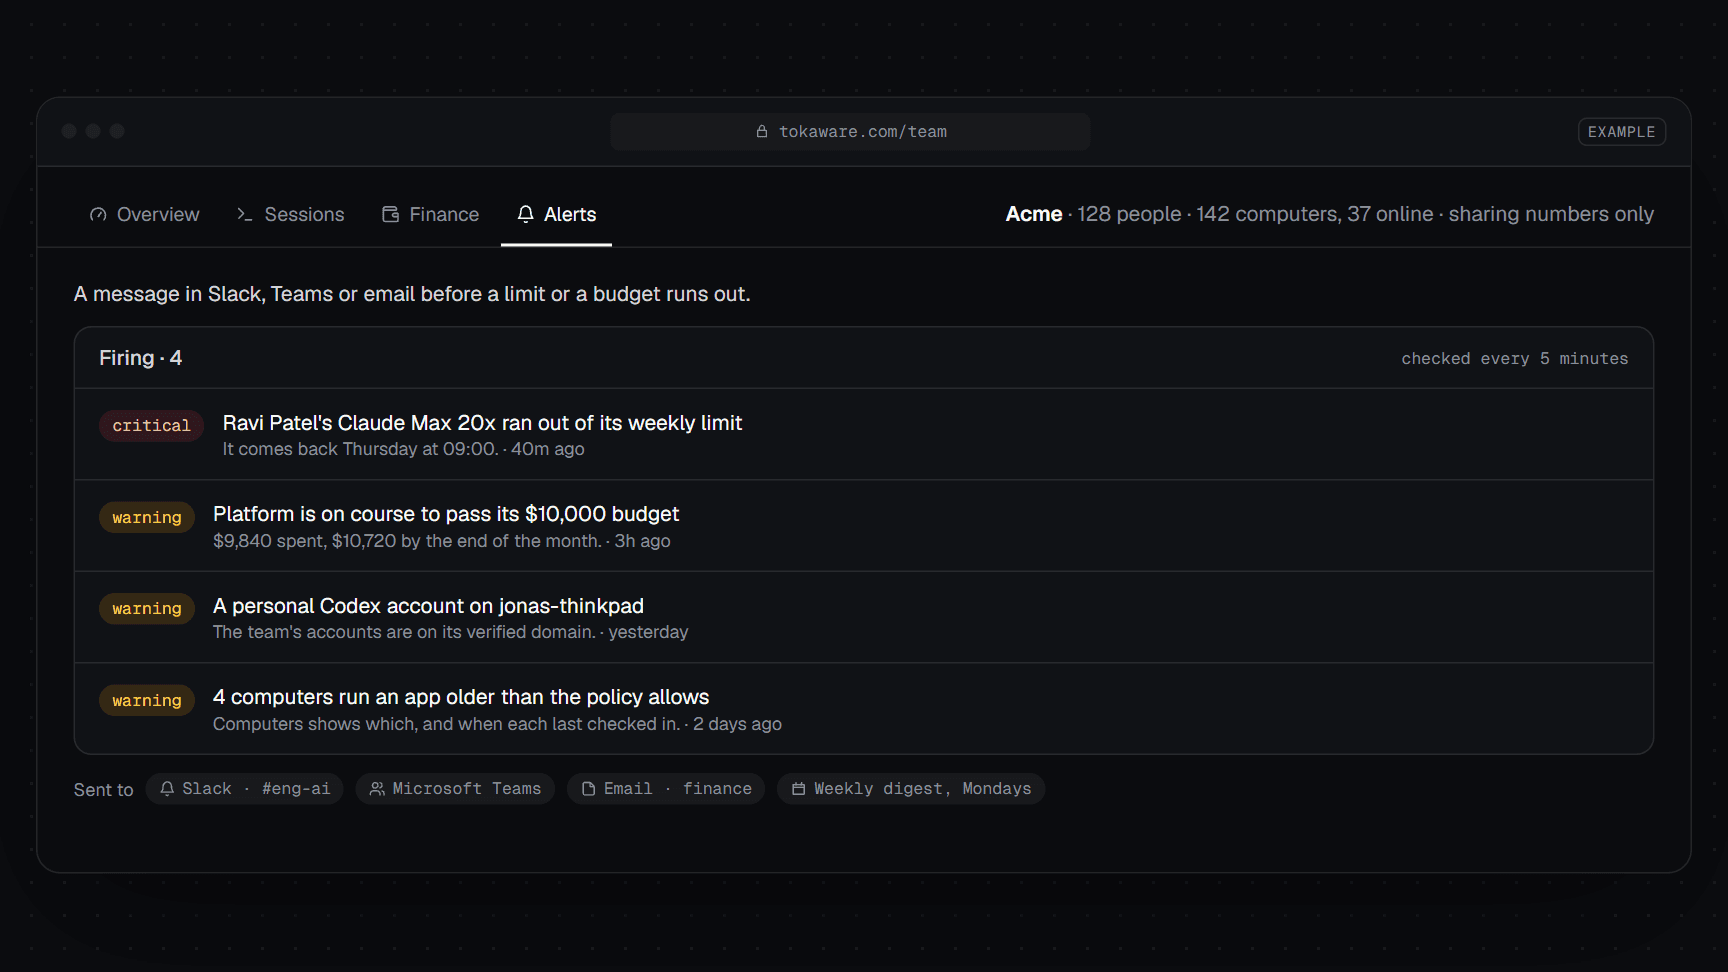Click 'The team's accounts are on its verified domain' detail

coord(404,632)
